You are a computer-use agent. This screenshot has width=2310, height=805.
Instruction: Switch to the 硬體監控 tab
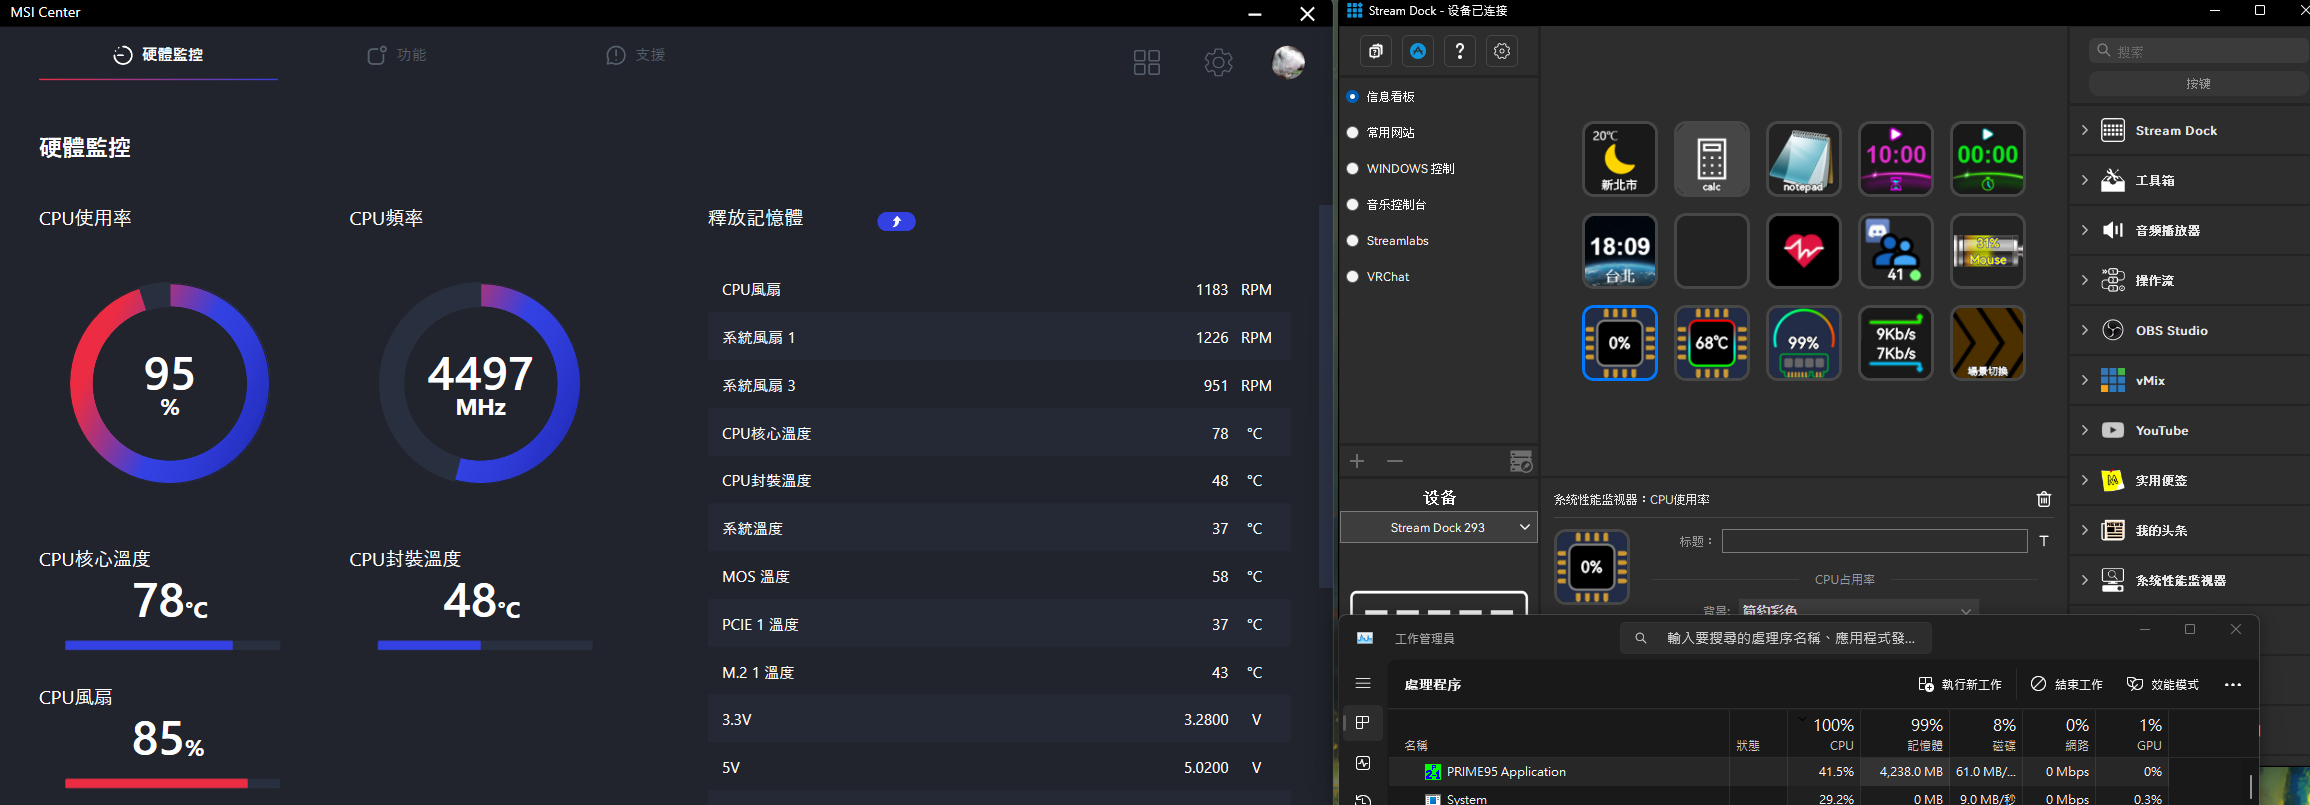click(x=158, y=55)
